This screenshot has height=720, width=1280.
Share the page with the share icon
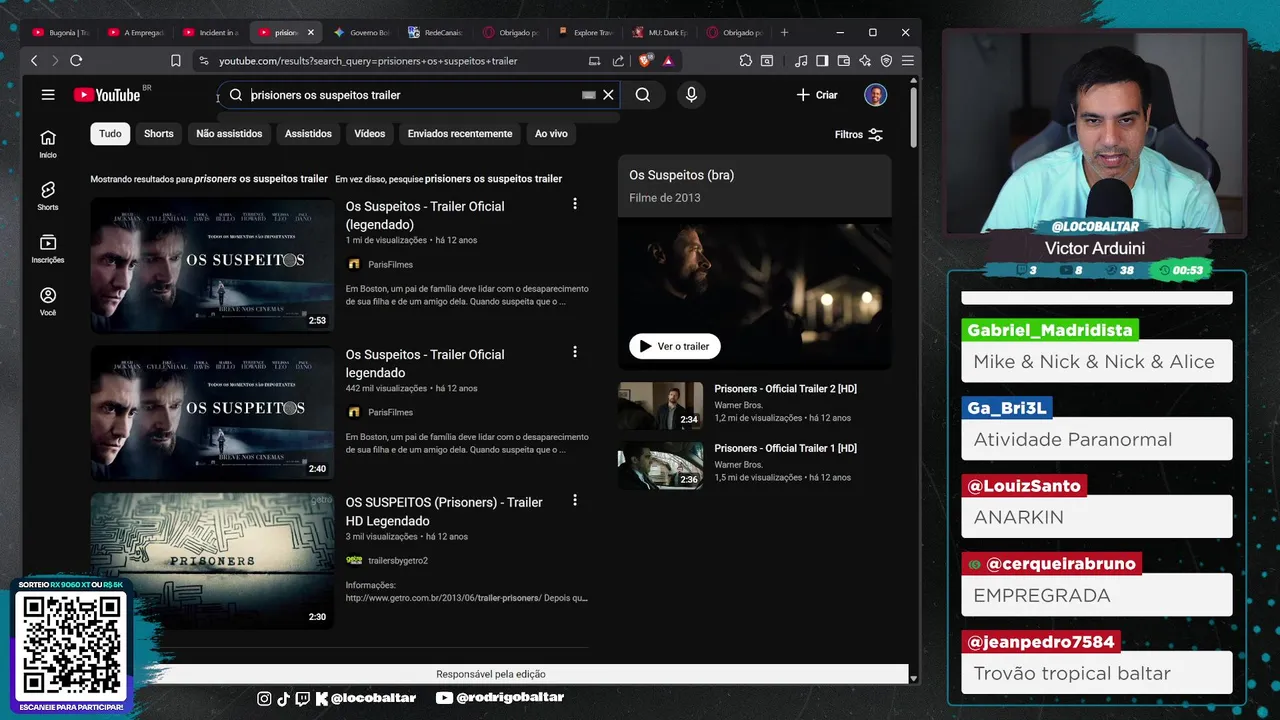pos(618,61)
